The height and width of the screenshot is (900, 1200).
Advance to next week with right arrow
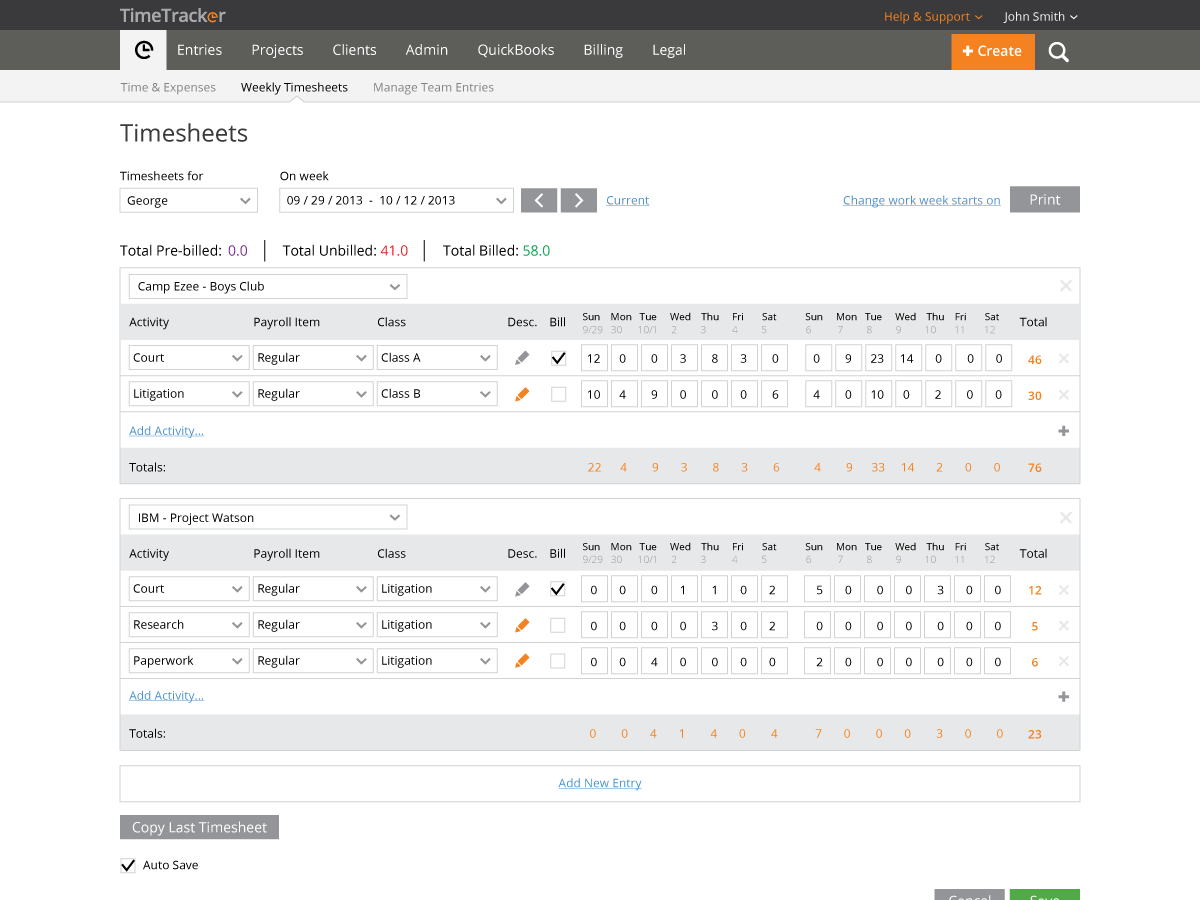tap(579, 200)
